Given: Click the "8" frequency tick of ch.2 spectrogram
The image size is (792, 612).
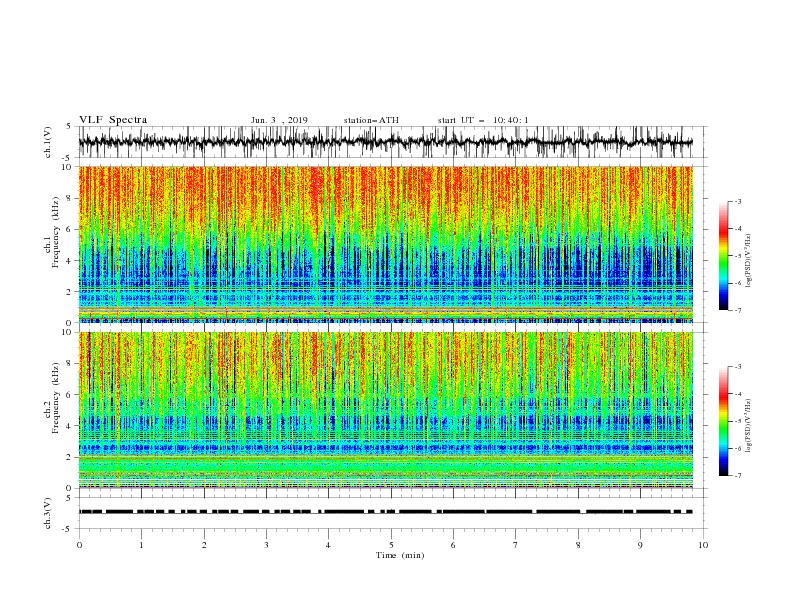Looking at the screenshot, I should point(69,363).
